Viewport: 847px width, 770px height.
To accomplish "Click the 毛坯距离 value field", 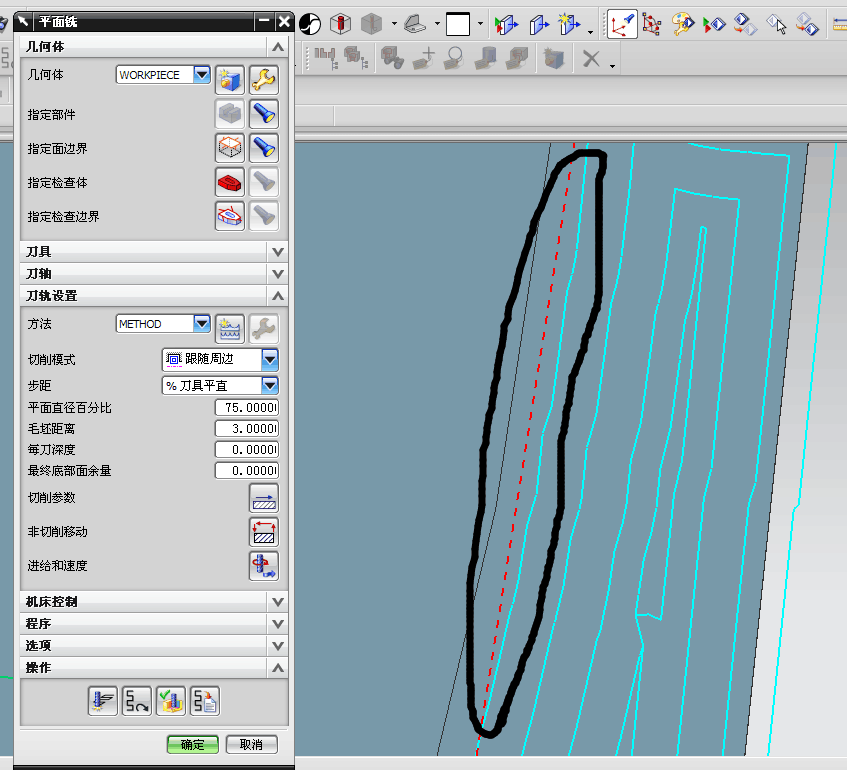I will coord(247,428).
